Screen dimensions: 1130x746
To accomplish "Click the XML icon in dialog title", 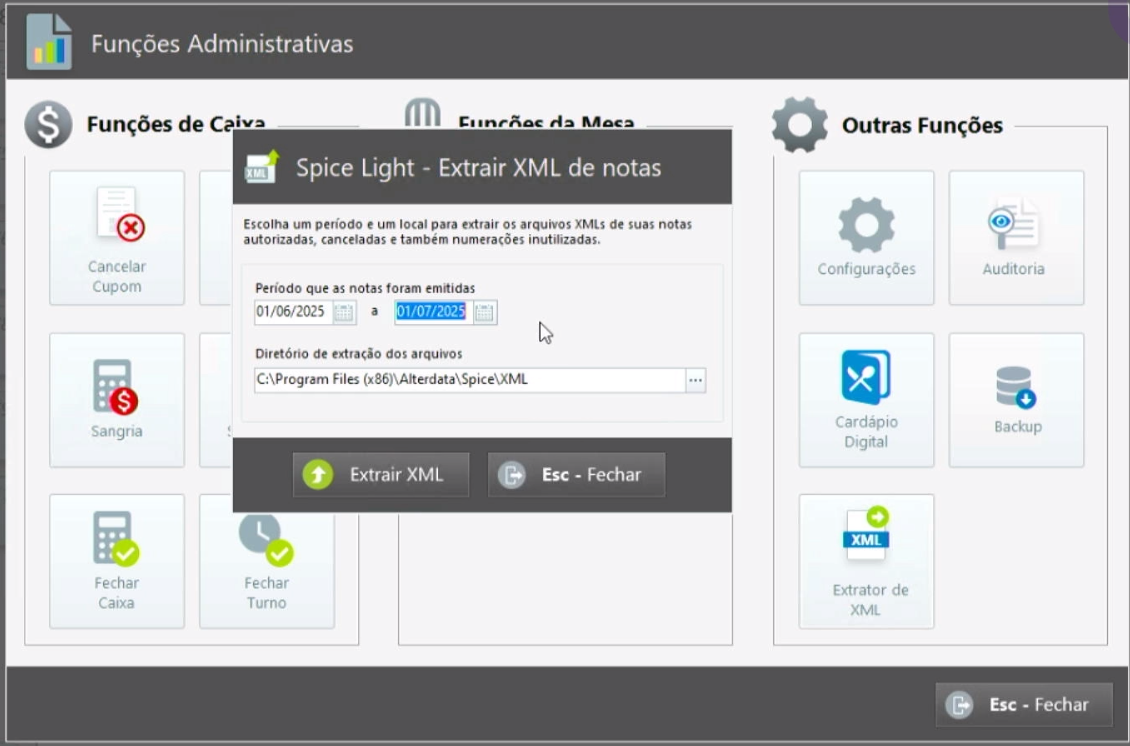I will [x=262, y=167].
